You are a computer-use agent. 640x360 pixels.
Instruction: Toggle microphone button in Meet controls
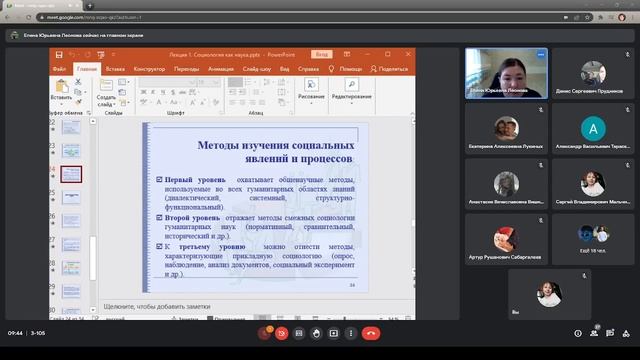tap(264, 333)
